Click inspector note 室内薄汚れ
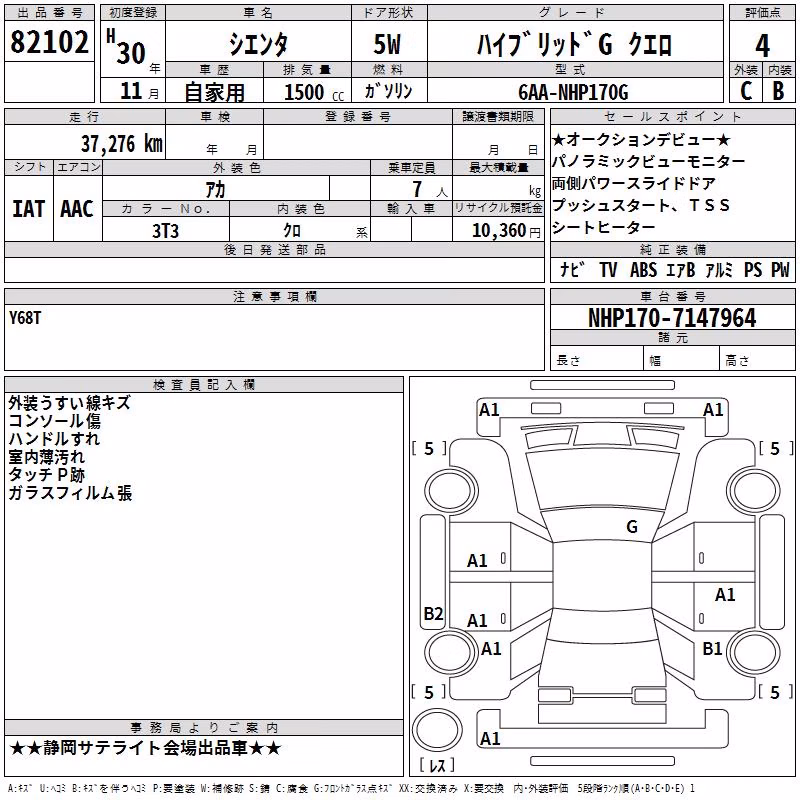The image size is (800, 800). point(46,457)
